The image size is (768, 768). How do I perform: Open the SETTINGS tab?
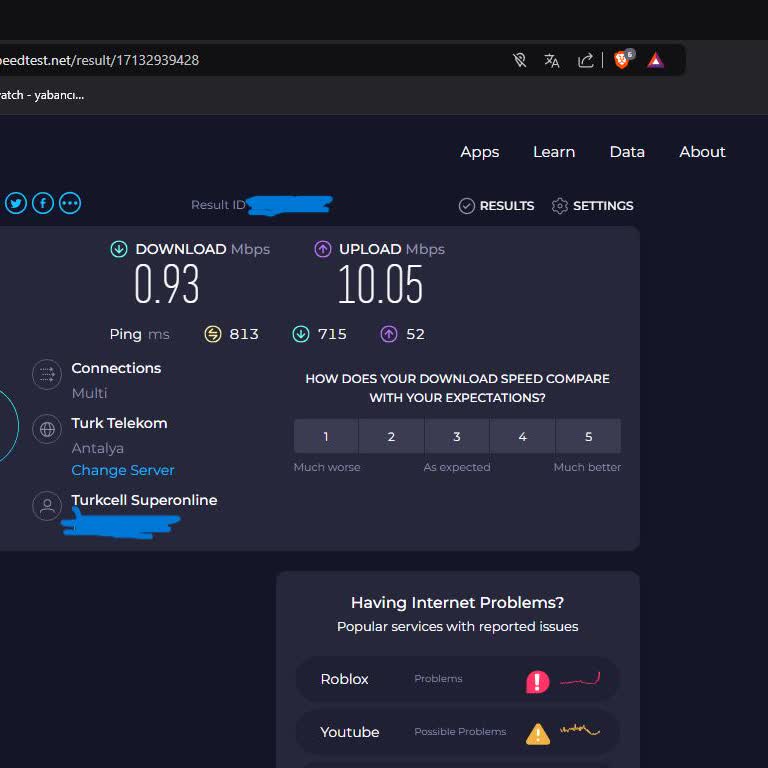pyautogui.click(x=593, y=206)
